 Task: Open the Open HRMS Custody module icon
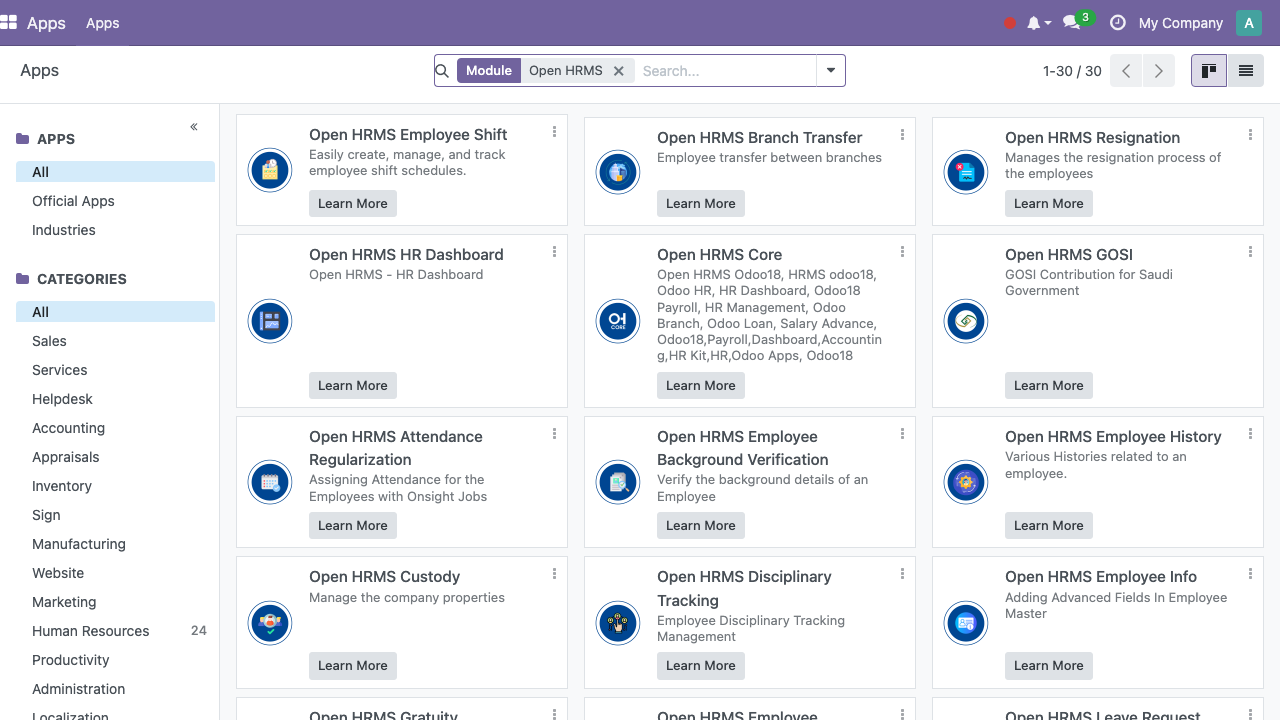[270, 623]
